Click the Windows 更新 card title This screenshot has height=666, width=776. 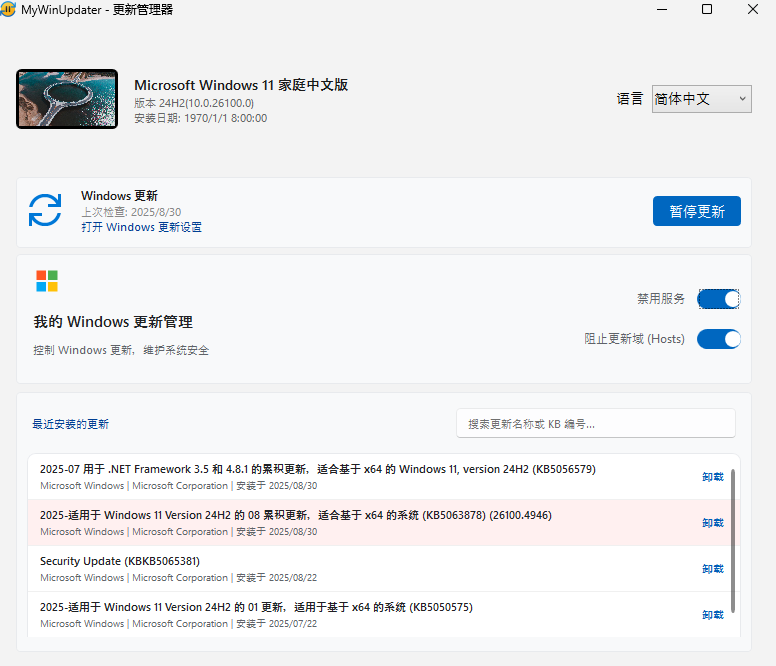119,196
